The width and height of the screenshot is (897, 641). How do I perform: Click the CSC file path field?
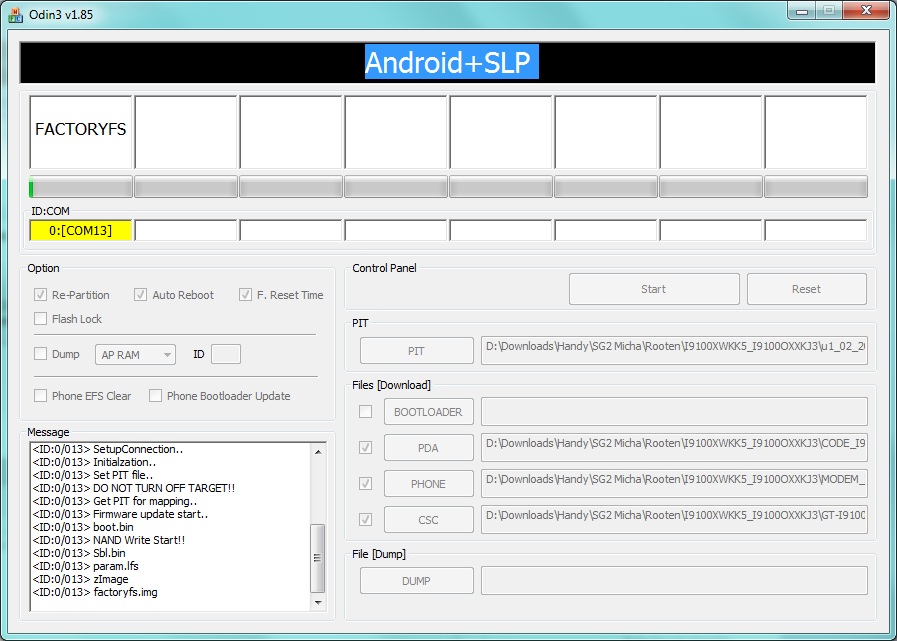tap(674, 520)
